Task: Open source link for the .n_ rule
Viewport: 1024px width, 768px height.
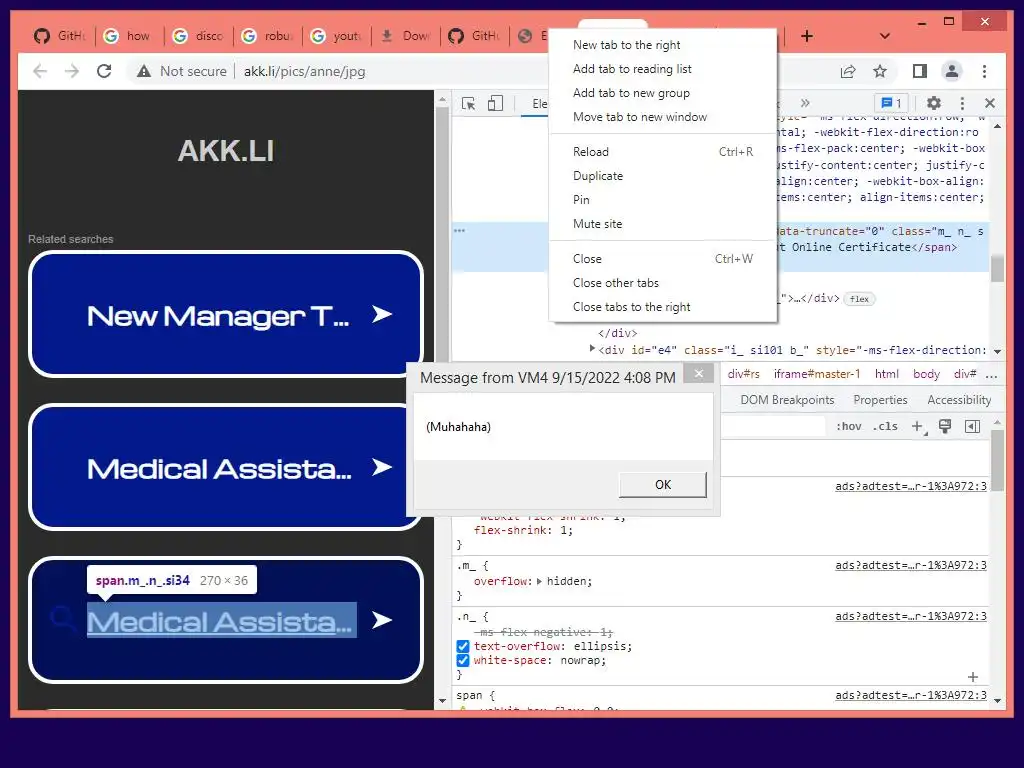Action: point(910,616)
